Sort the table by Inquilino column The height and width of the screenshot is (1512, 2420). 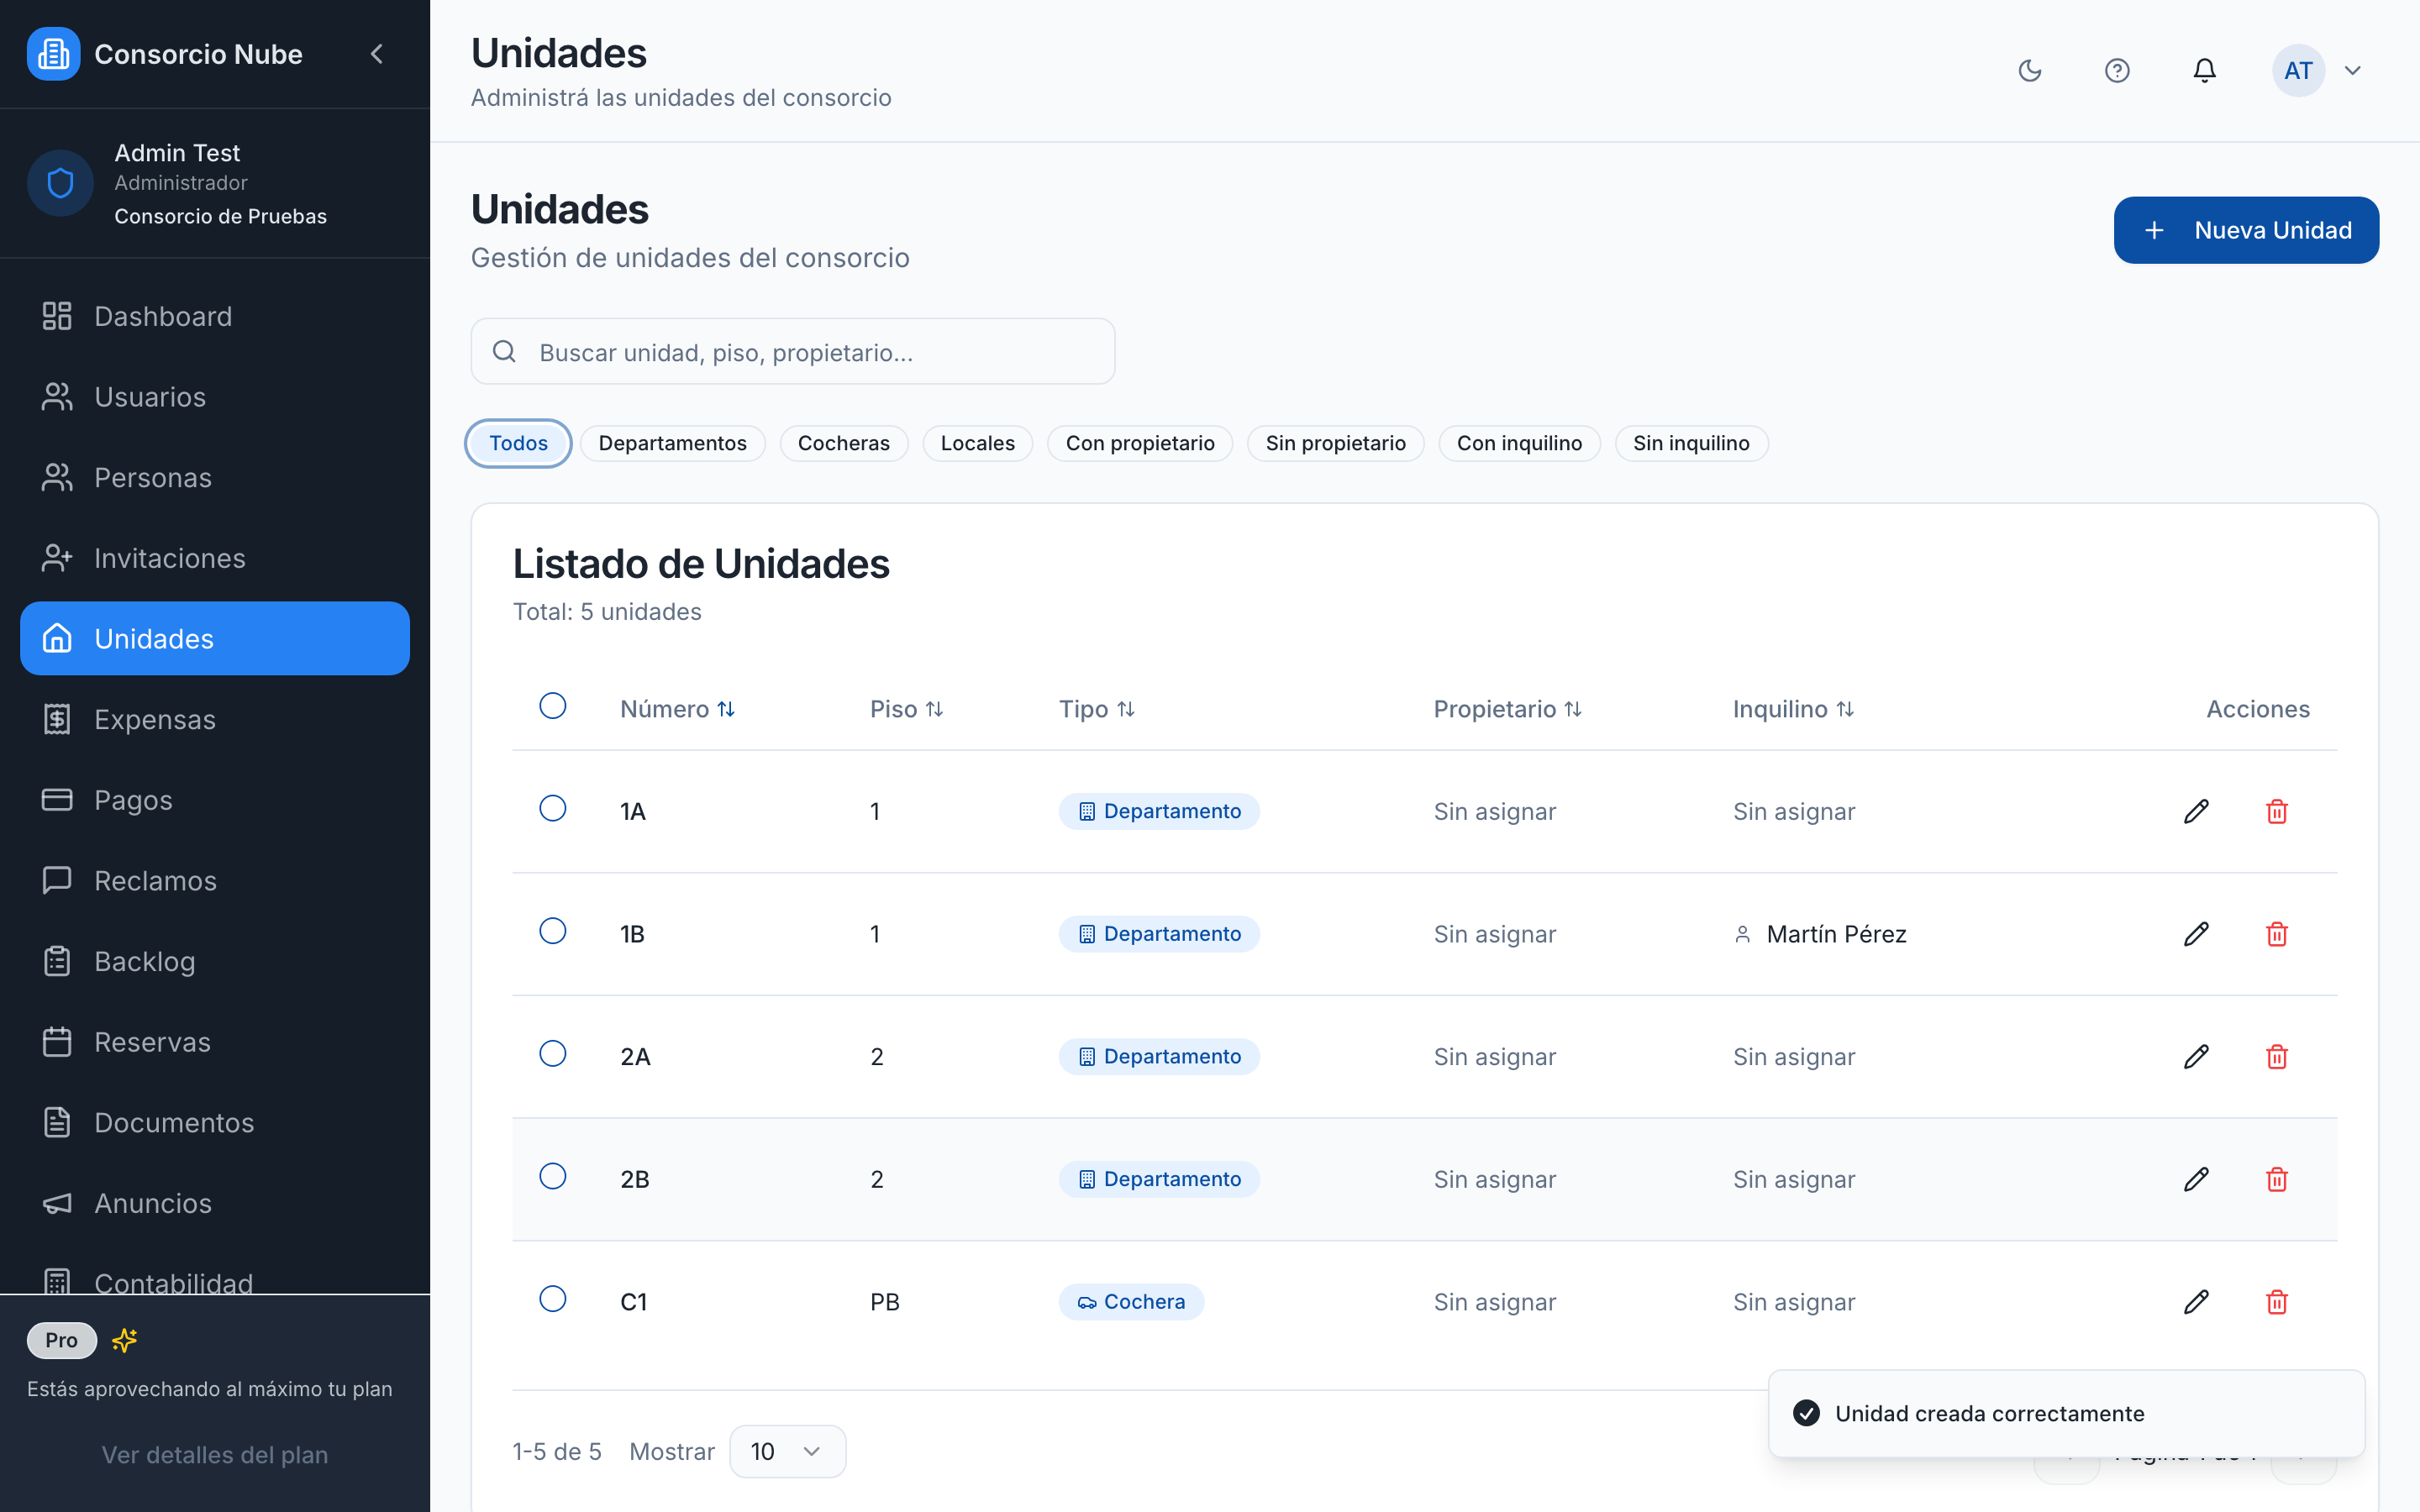[x=1794, y=709]
